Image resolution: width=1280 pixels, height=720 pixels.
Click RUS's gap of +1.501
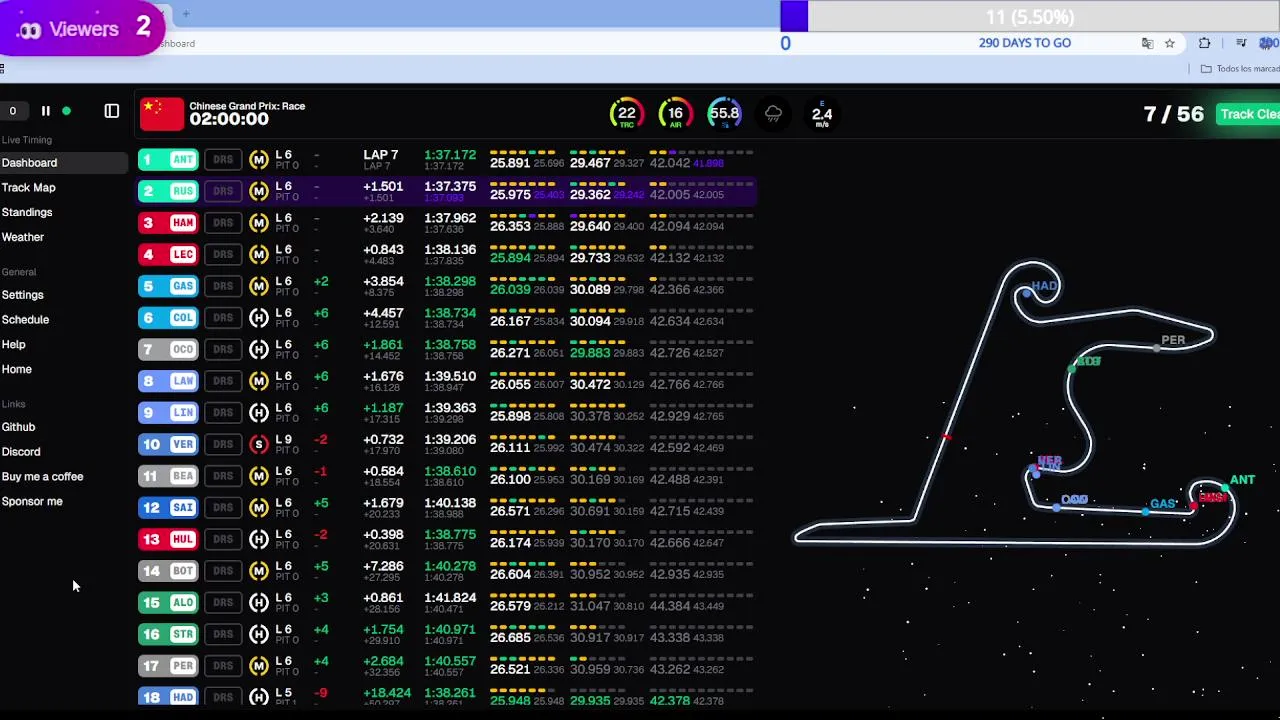[383, 187]
